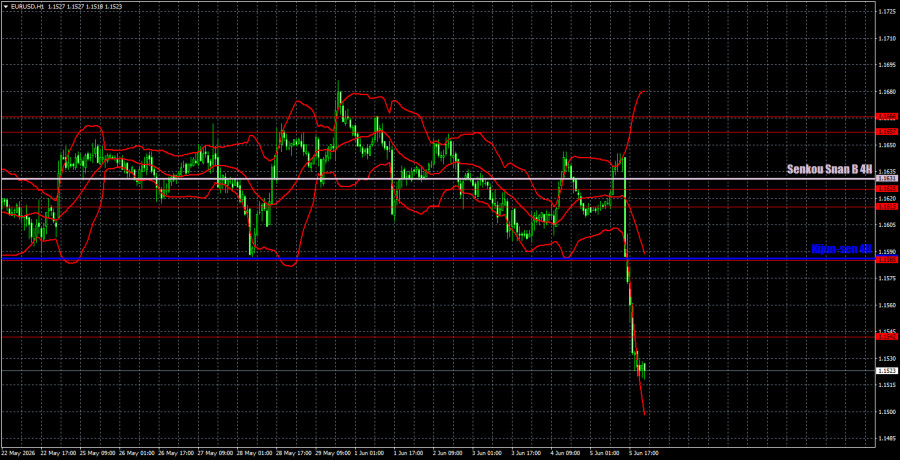
Task: Click the 1.1695 price scale value
Action: click(885, 65)
